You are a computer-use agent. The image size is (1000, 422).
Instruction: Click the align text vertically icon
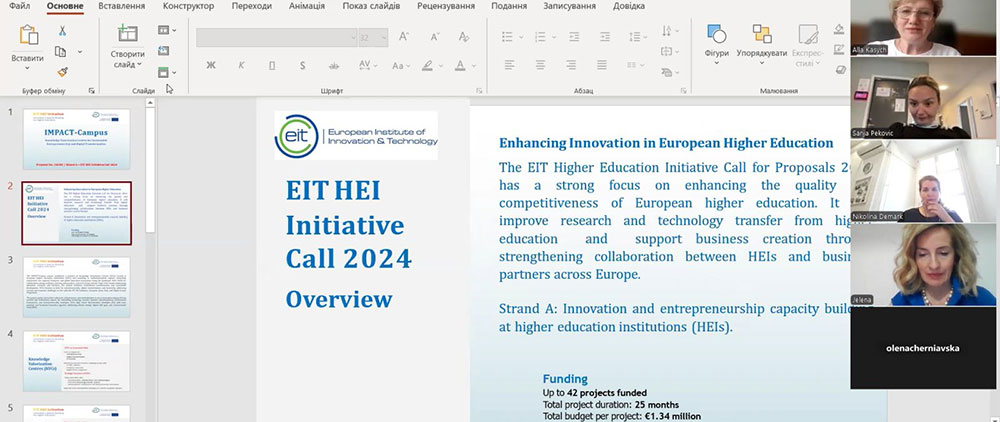point(666,52)
